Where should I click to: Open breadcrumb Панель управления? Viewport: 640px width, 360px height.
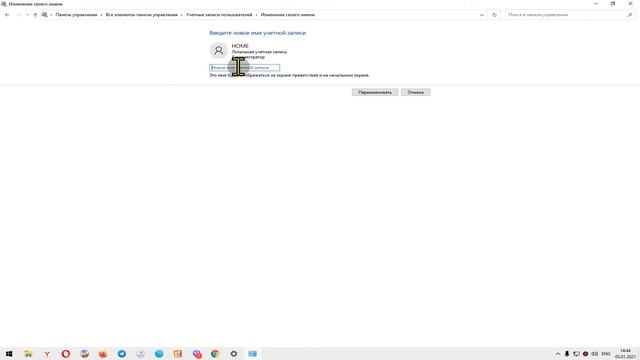(x=76, y=15)
